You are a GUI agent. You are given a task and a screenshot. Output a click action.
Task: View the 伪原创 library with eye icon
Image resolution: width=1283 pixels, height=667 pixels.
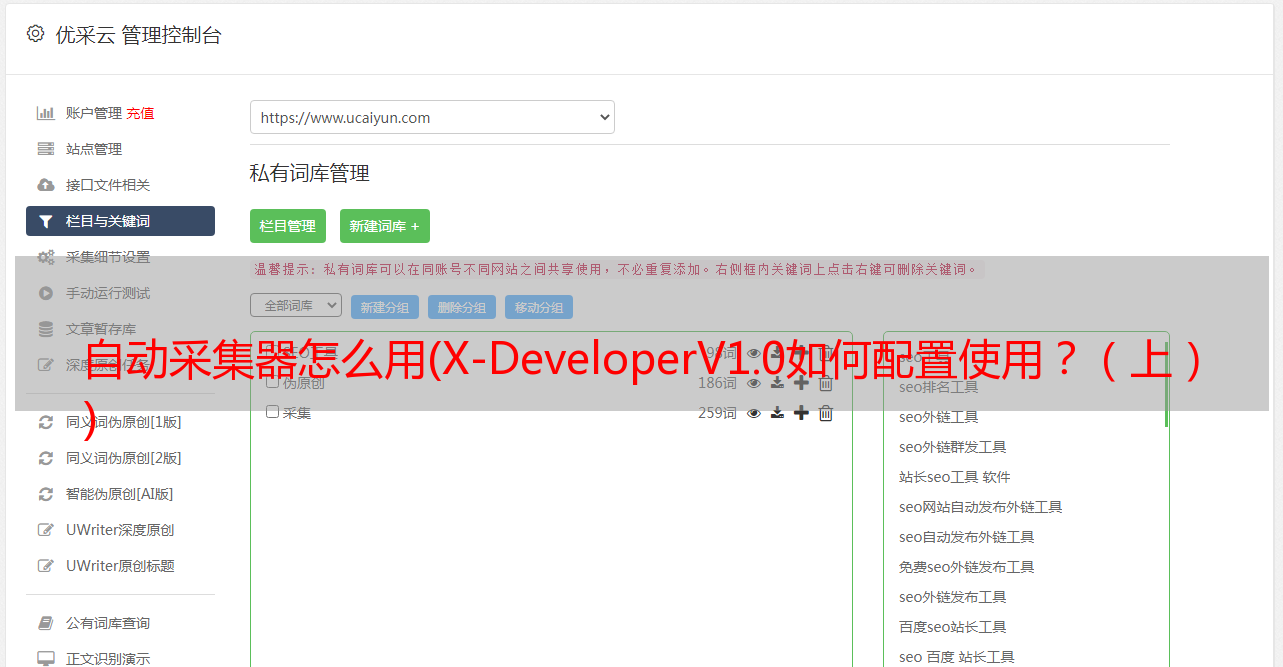754,383
